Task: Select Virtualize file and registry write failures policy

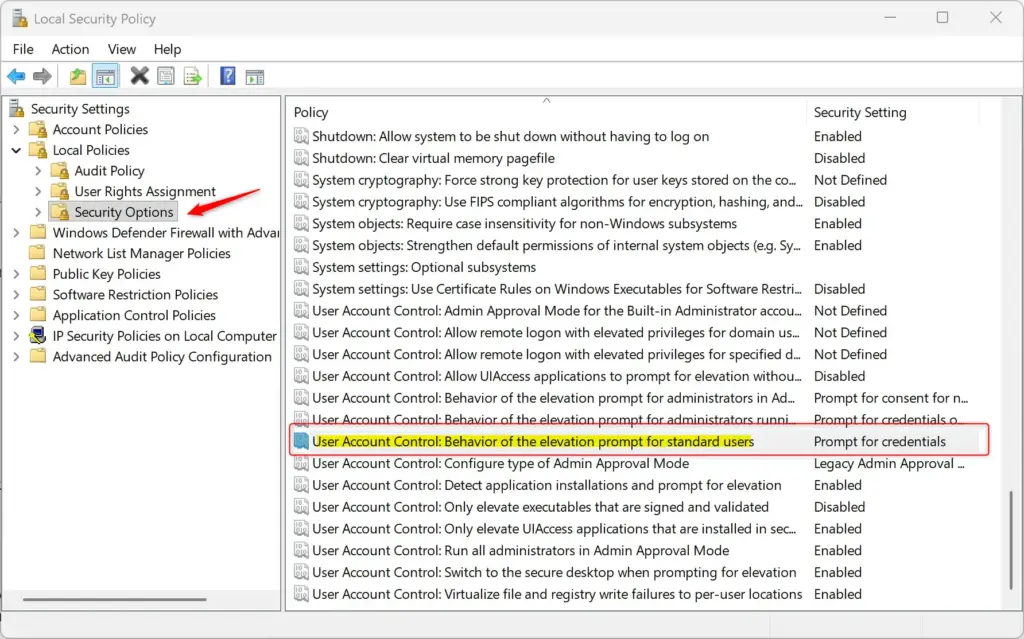Action: pos(557,594)
